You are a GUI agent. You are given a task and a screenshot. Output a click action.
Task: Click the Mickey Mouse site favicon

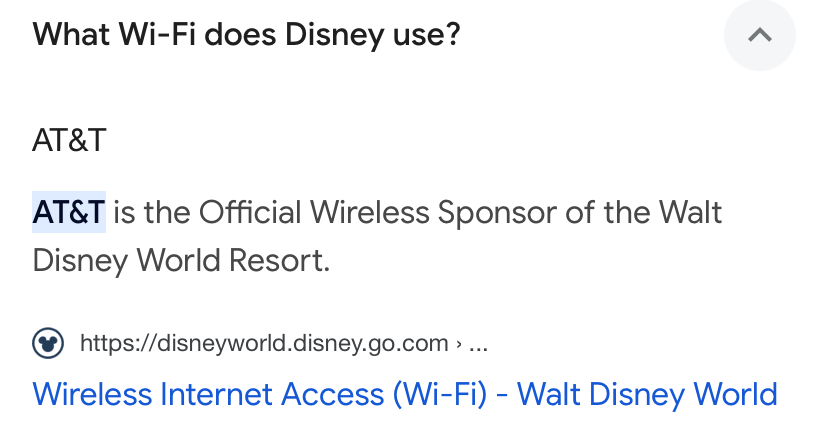tap(48, 344)
